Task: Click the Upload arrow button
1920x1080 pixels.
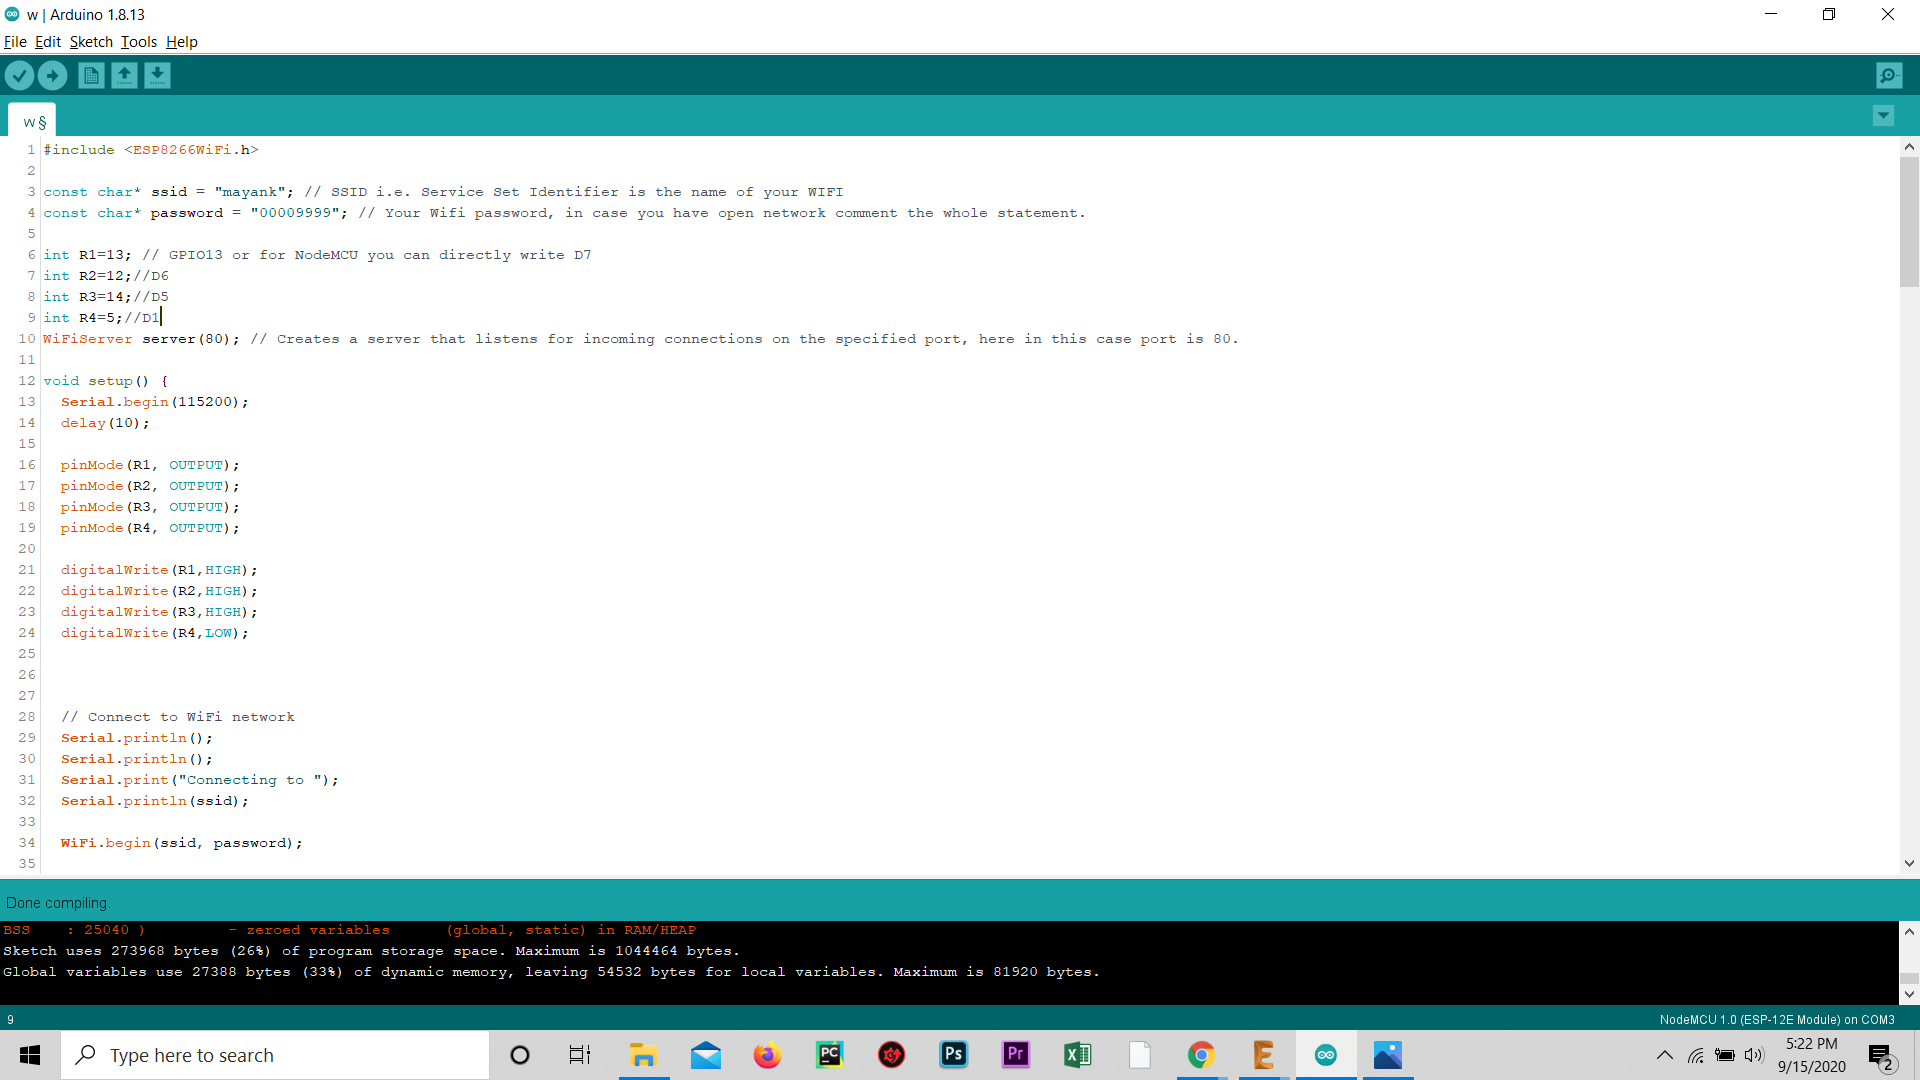Action: [x=52, y=75]
